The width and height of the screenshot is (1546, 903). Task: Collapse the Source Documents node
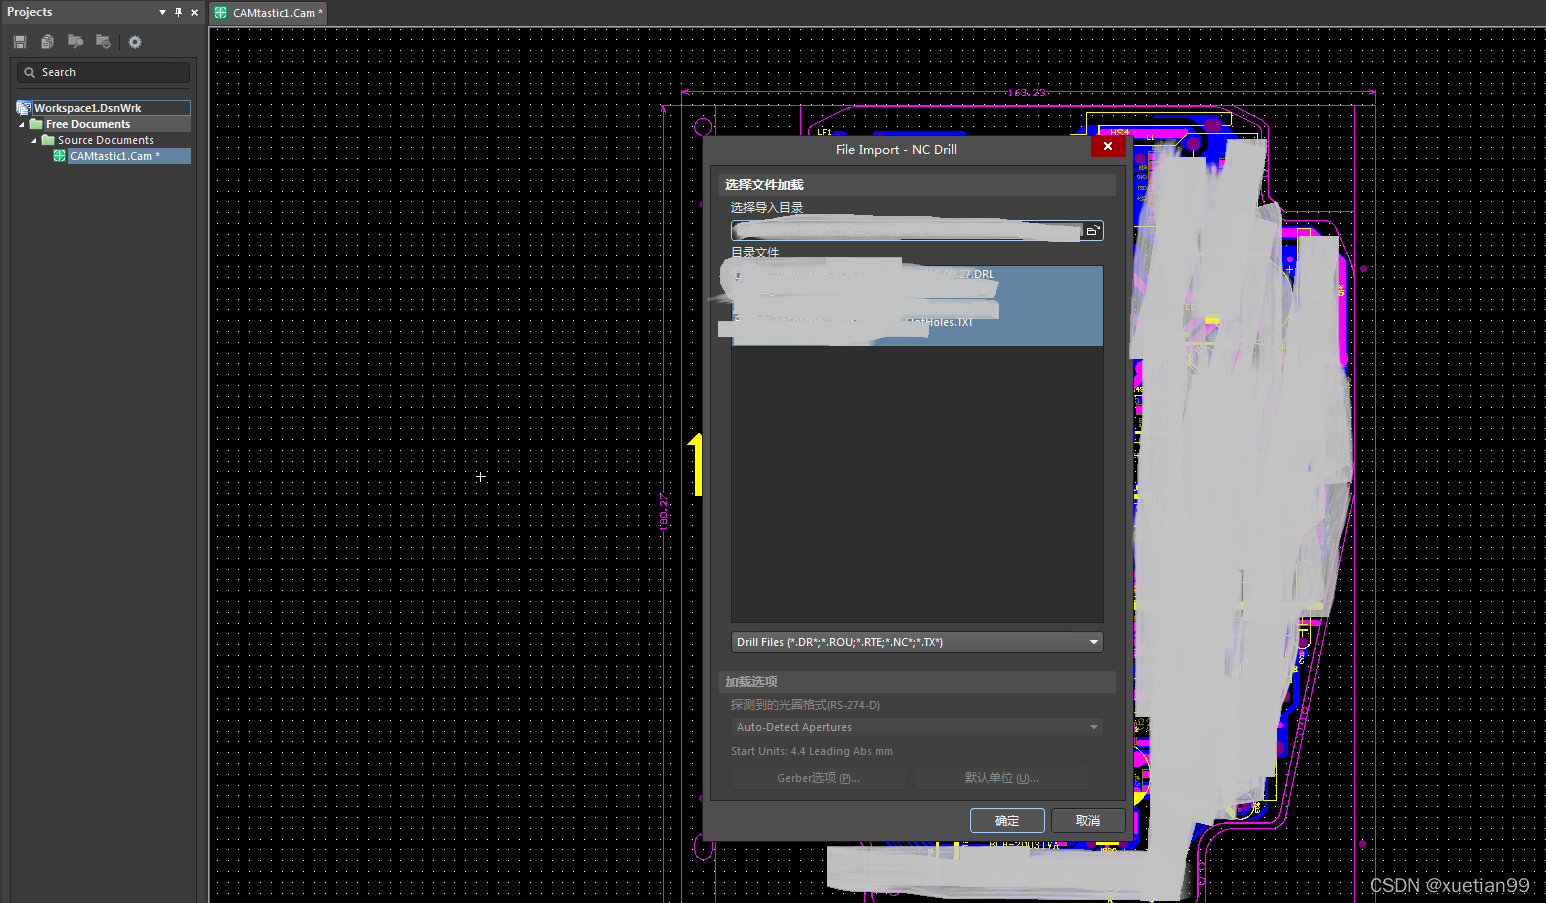[34, 140]
